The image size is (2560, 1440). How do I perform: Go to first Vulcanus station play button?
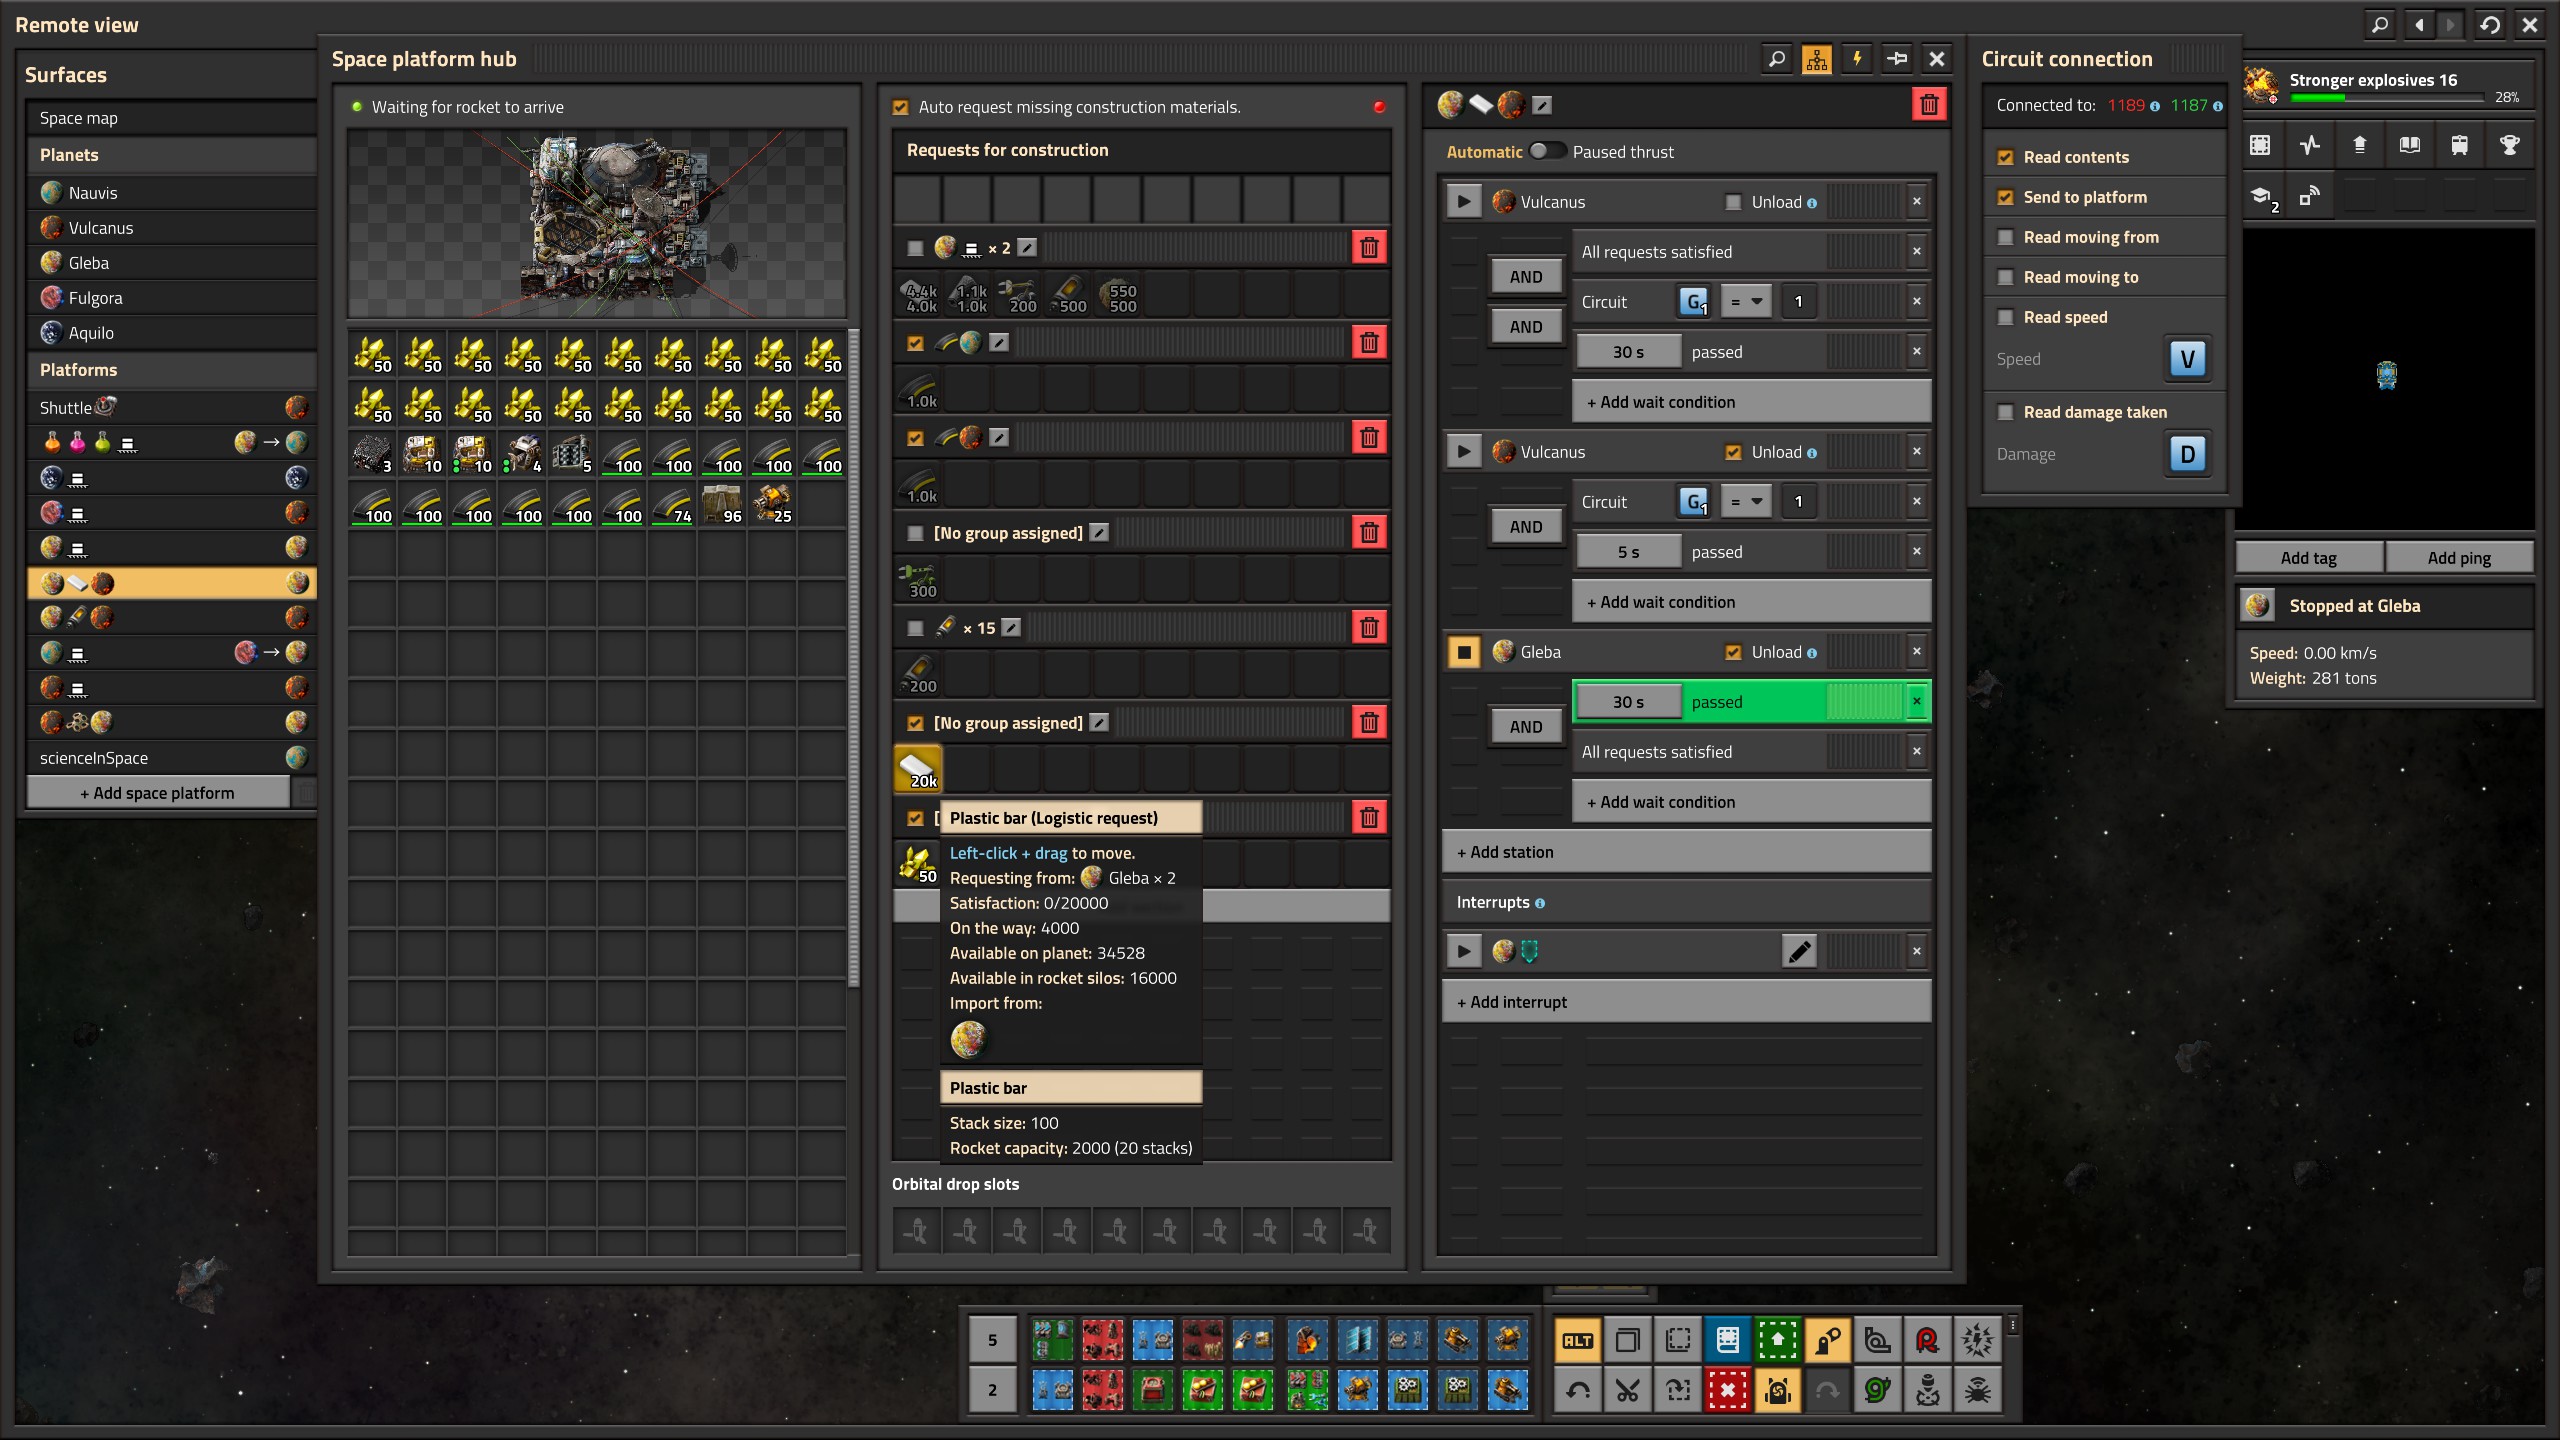(x=1463, y=201)
